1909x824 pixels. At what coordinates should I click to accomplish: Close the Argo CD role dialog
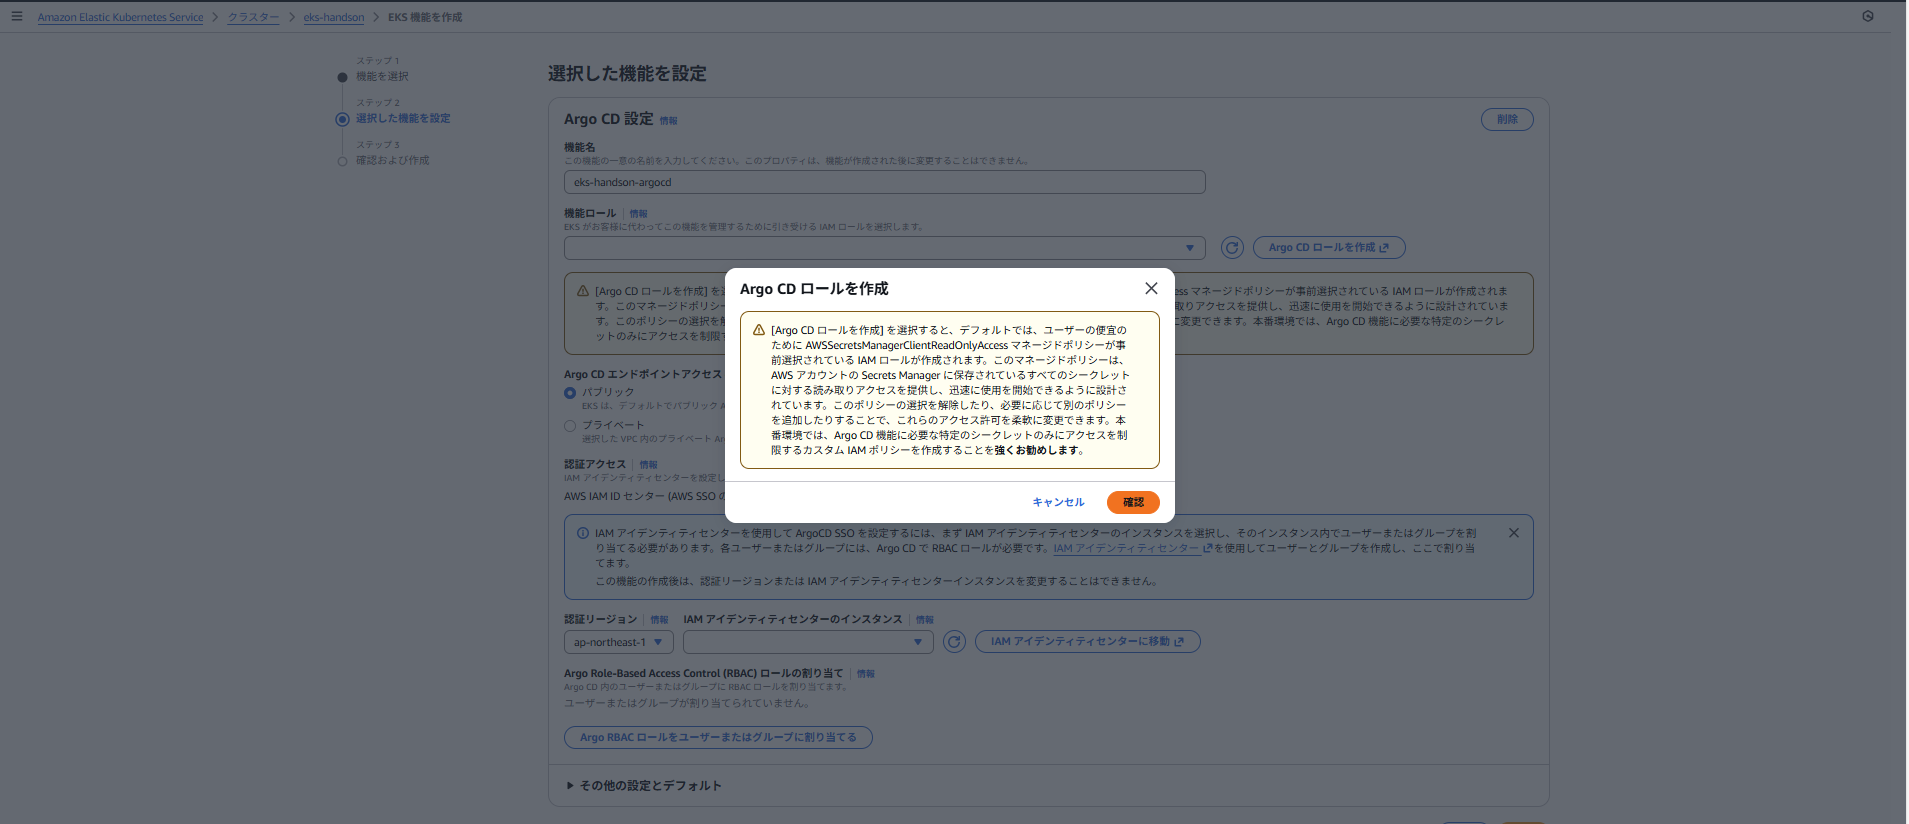pyautogui.click(x=1151, y=288)
